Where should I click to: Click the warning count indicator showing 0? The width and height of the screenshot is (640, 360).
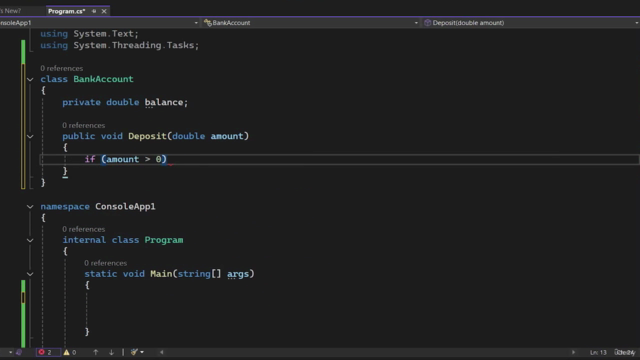(x=70, y=352)
